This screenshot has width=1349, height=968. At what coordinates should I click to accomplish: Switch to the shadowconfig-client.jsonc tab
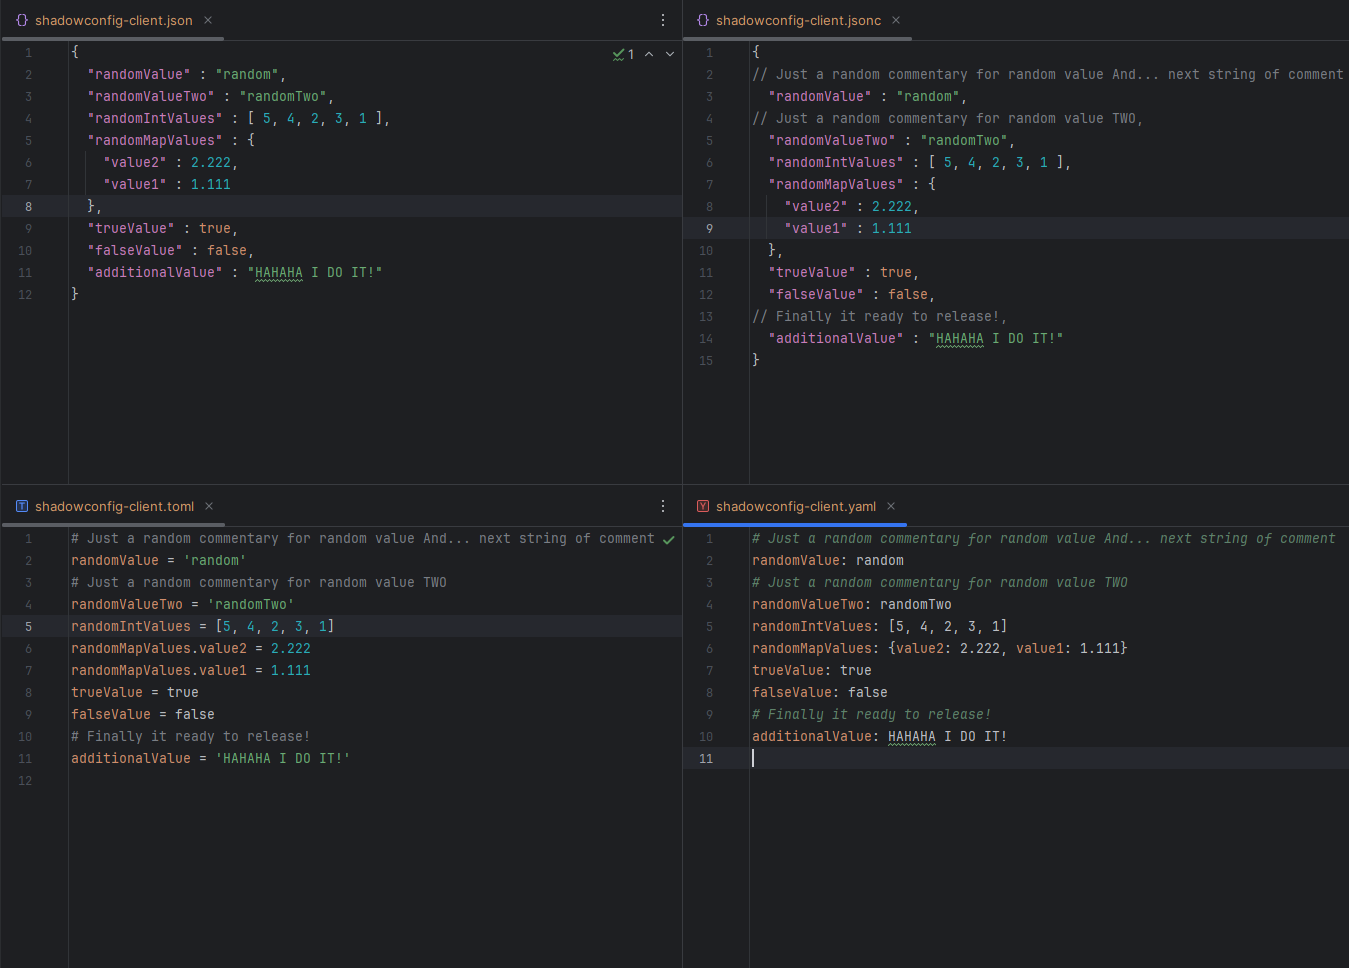(x=798, y=20)
